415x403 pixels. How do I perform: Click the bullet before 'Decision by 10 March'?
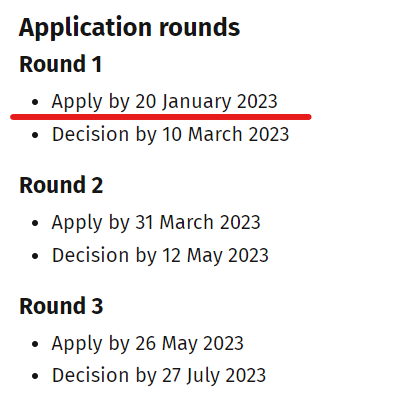[35, 135]
